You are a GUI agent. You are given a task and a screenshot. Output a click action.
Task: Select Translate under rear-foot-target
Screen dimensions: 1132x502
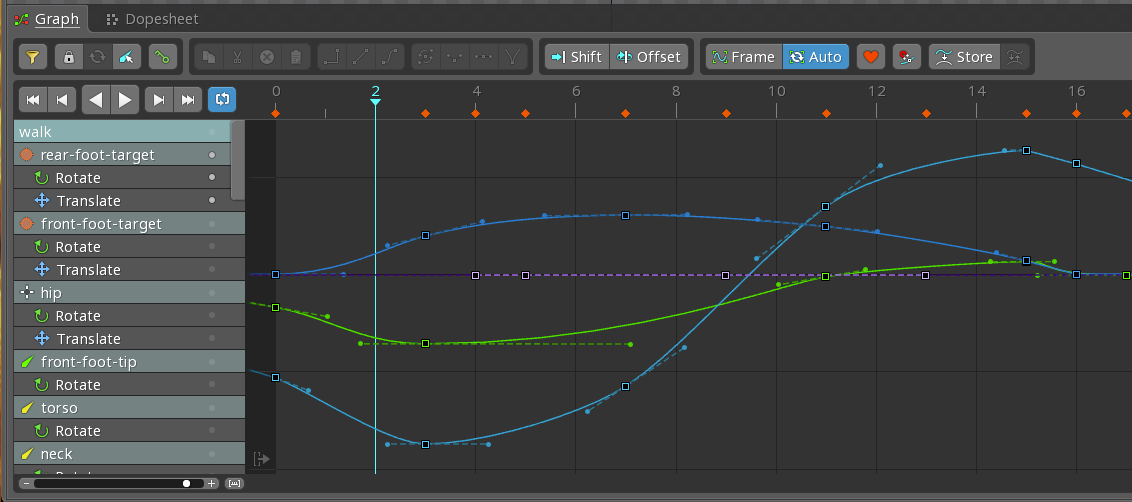pyautogui.click(x=122, y=201)
